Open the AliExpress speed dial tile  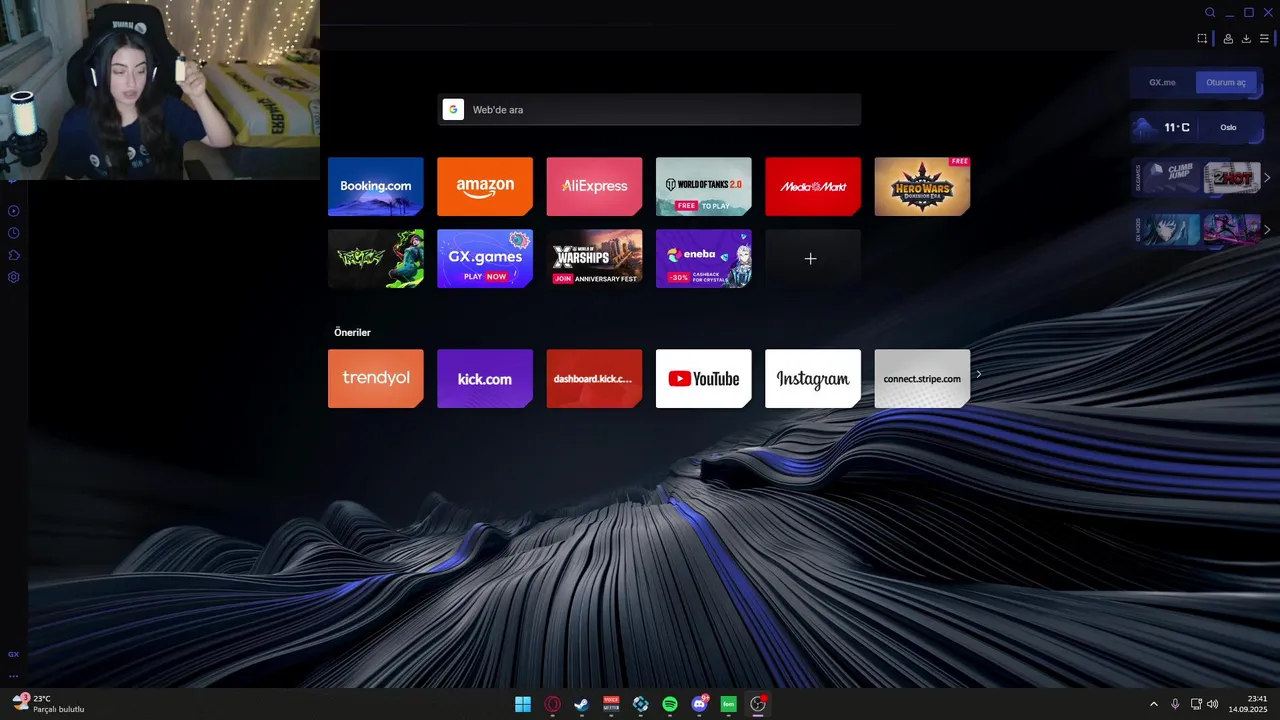pyautogui.click(x=594, y=186)
